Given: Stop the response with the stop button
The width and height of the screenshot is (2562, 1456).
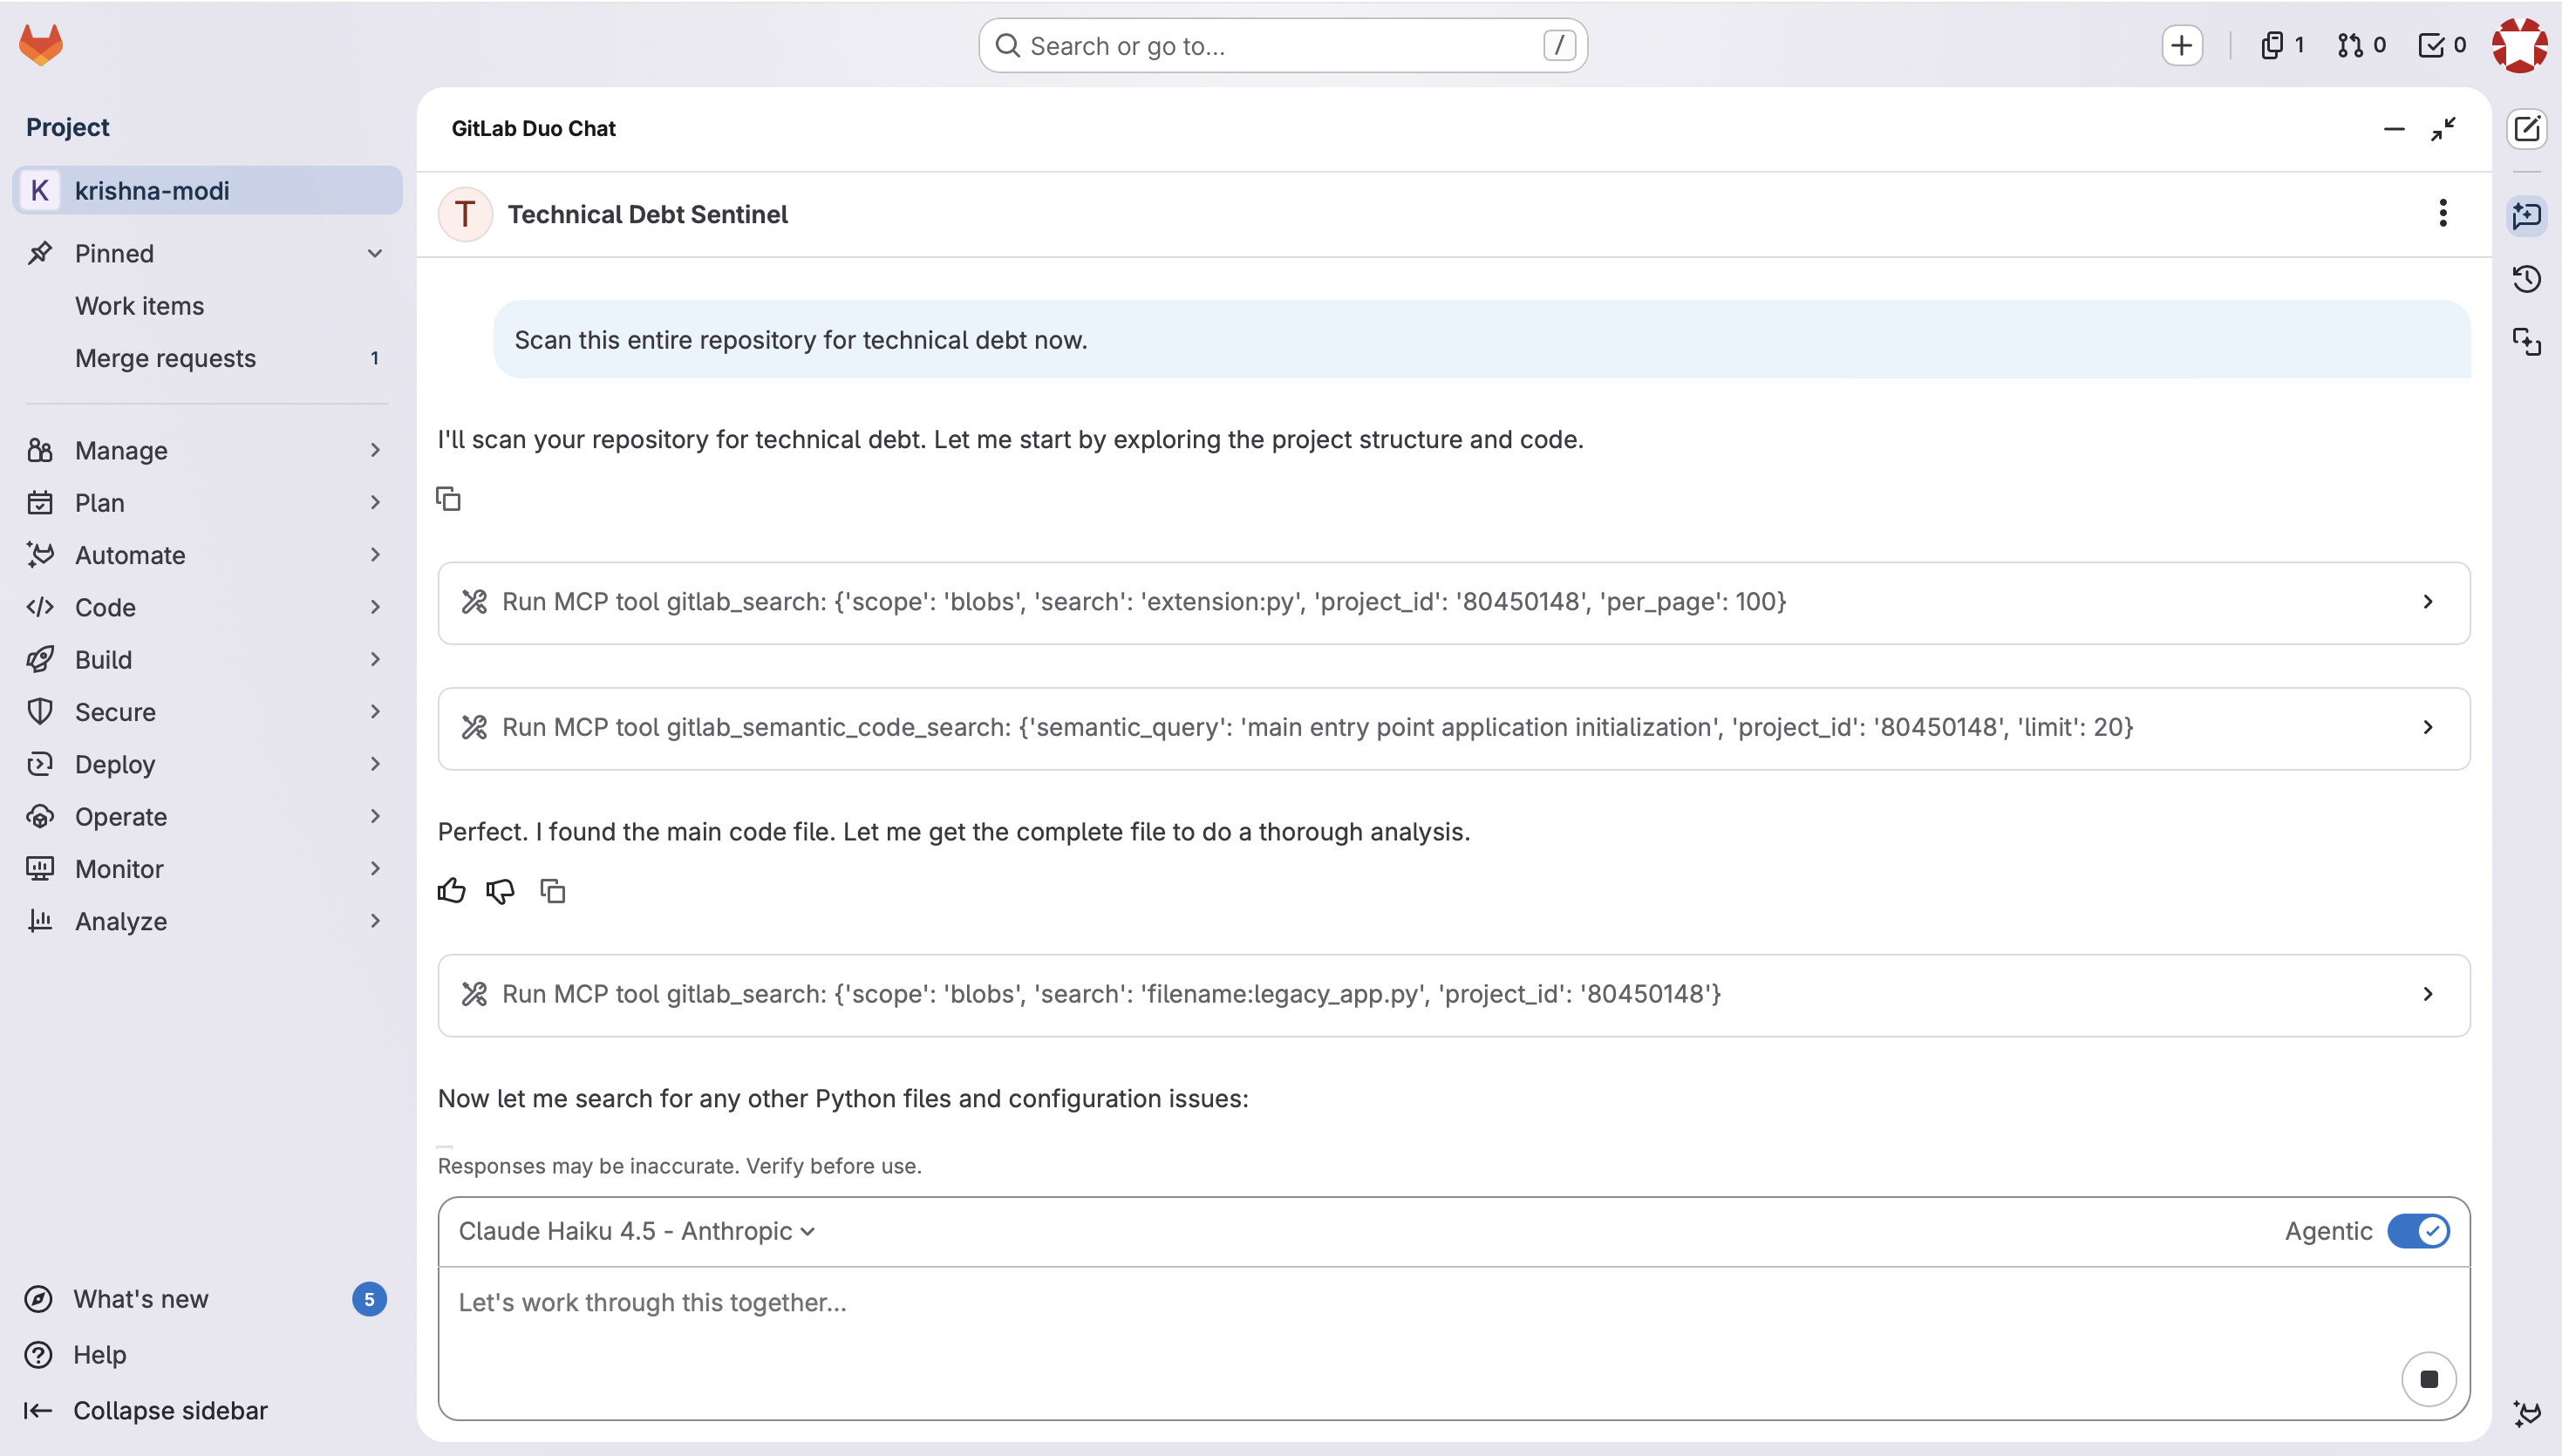Looking at the screenshot, I should (2428, 1379).
